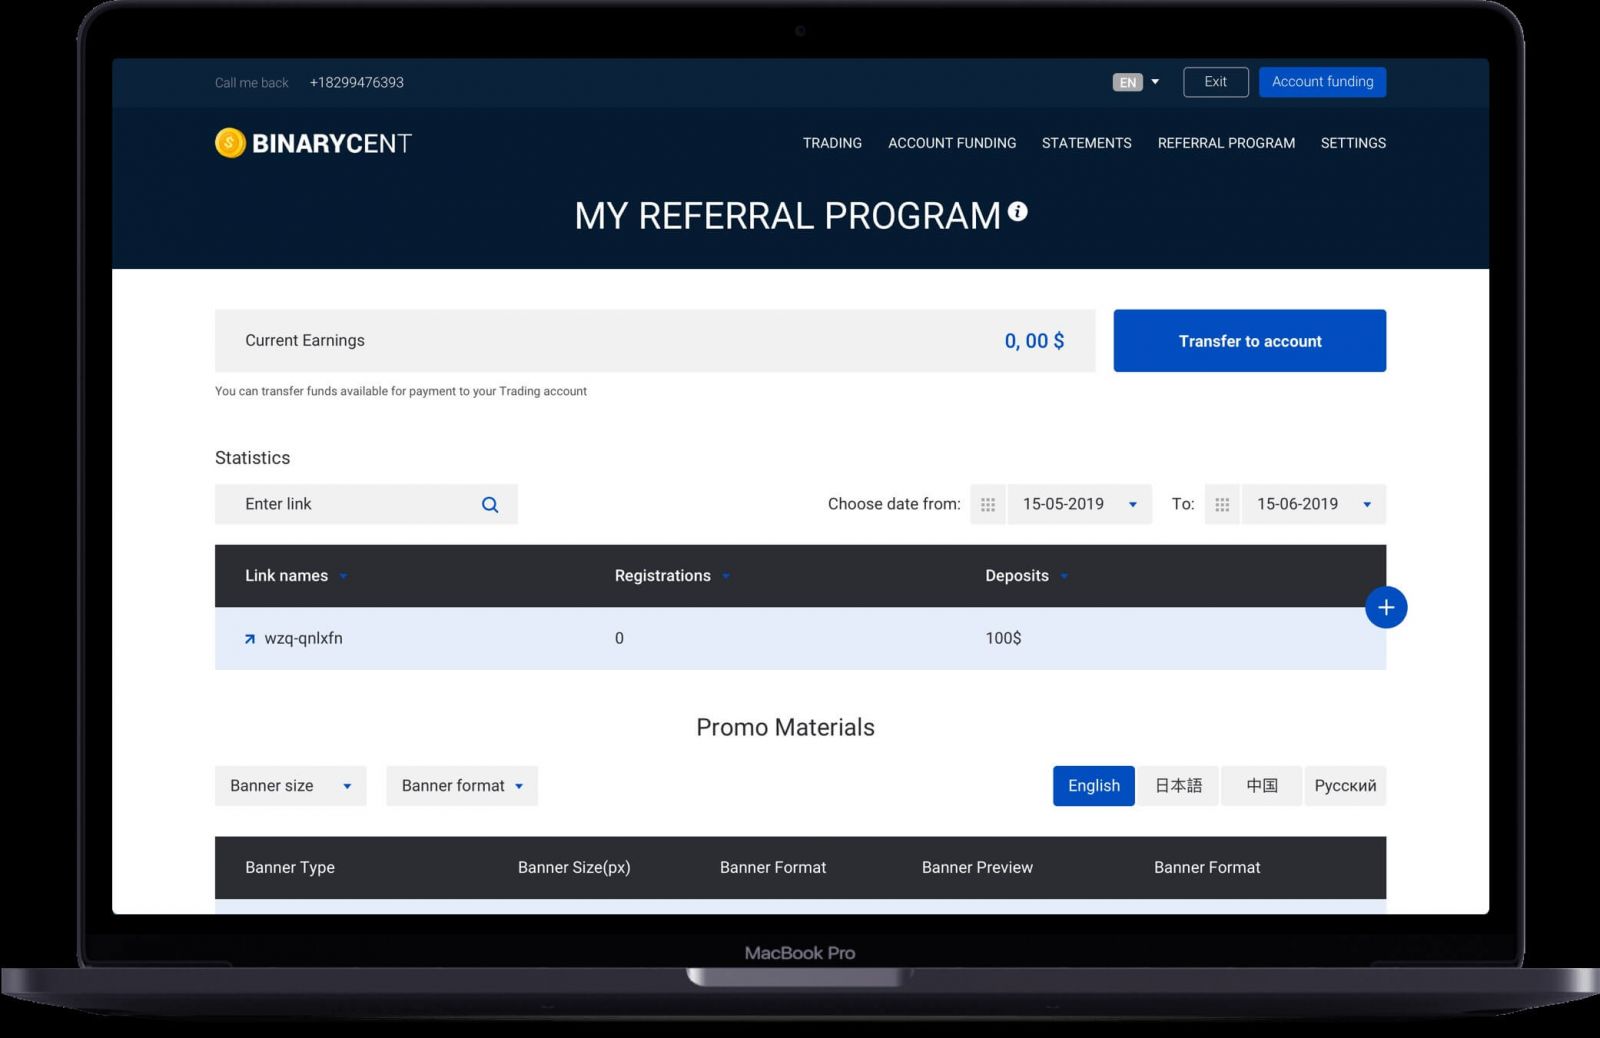
Task: Click the wzq-qnlxfn link name
Action: 303,639
